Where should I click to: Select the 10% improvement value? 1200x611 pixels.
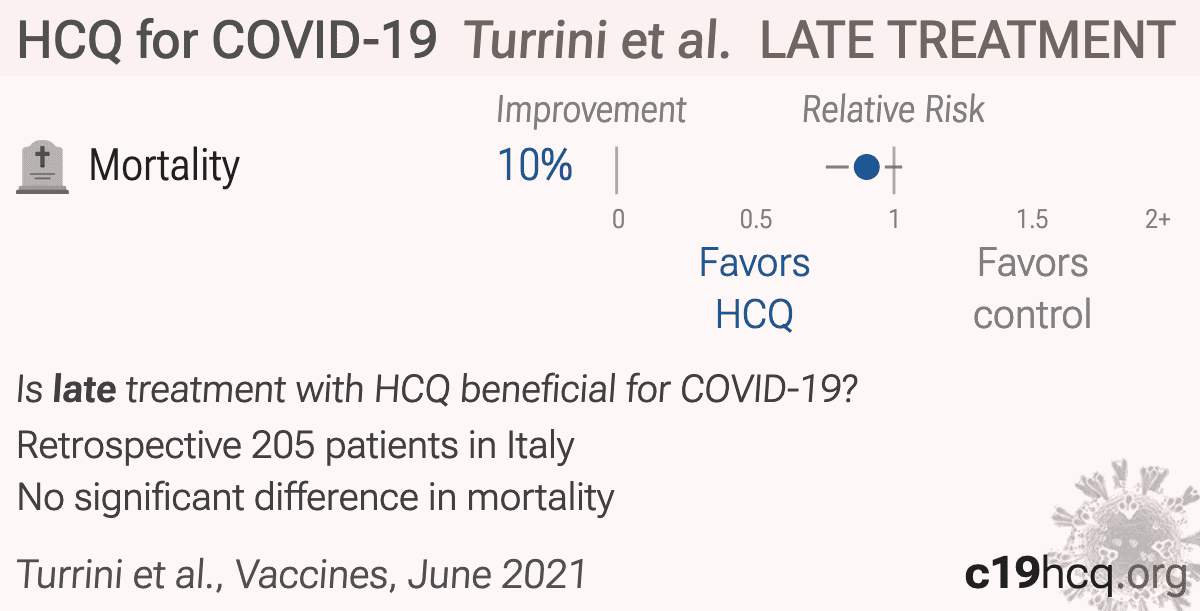[535, 165]
